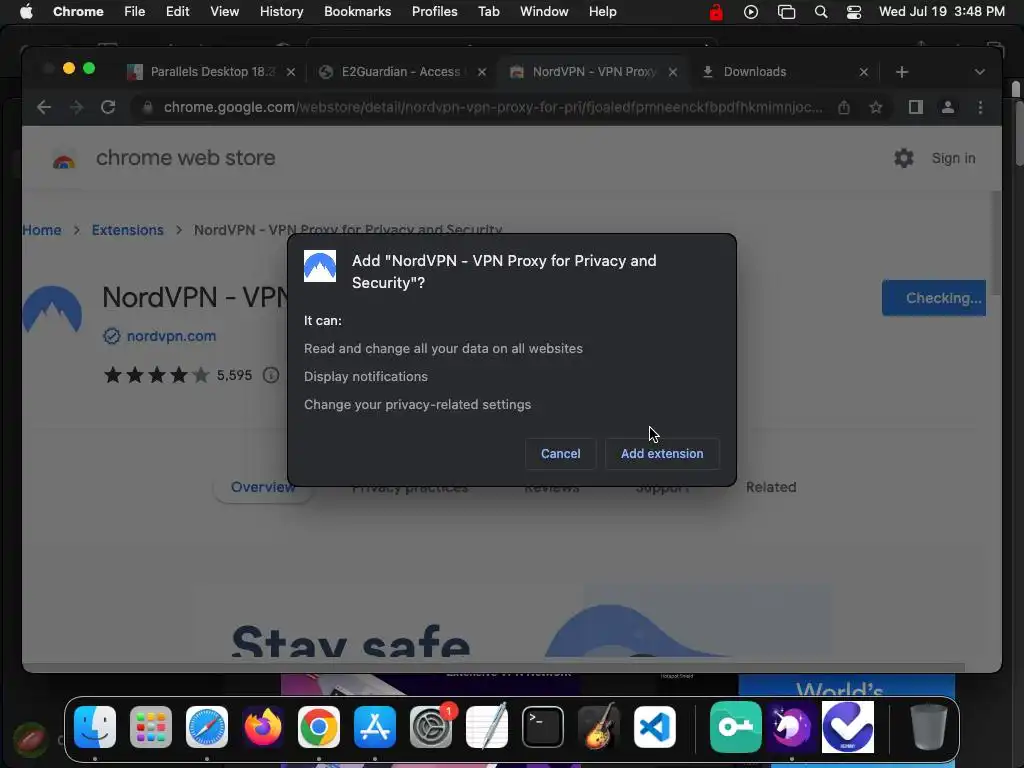This screenshot has width=1024, height=768.
Task: Click Add extension in the dialog
Action: click(x=662, y=453)
